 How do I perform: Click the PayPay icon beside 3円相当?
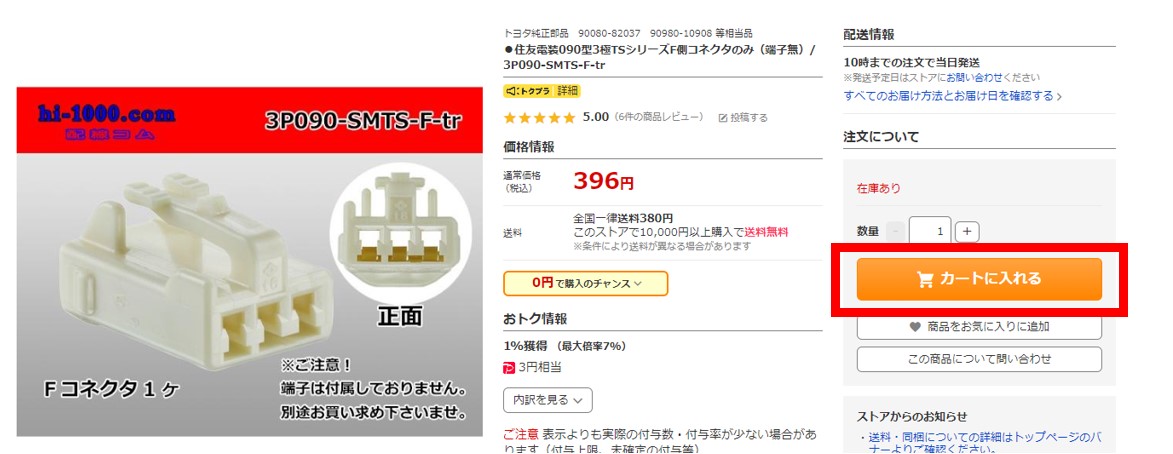509,367
